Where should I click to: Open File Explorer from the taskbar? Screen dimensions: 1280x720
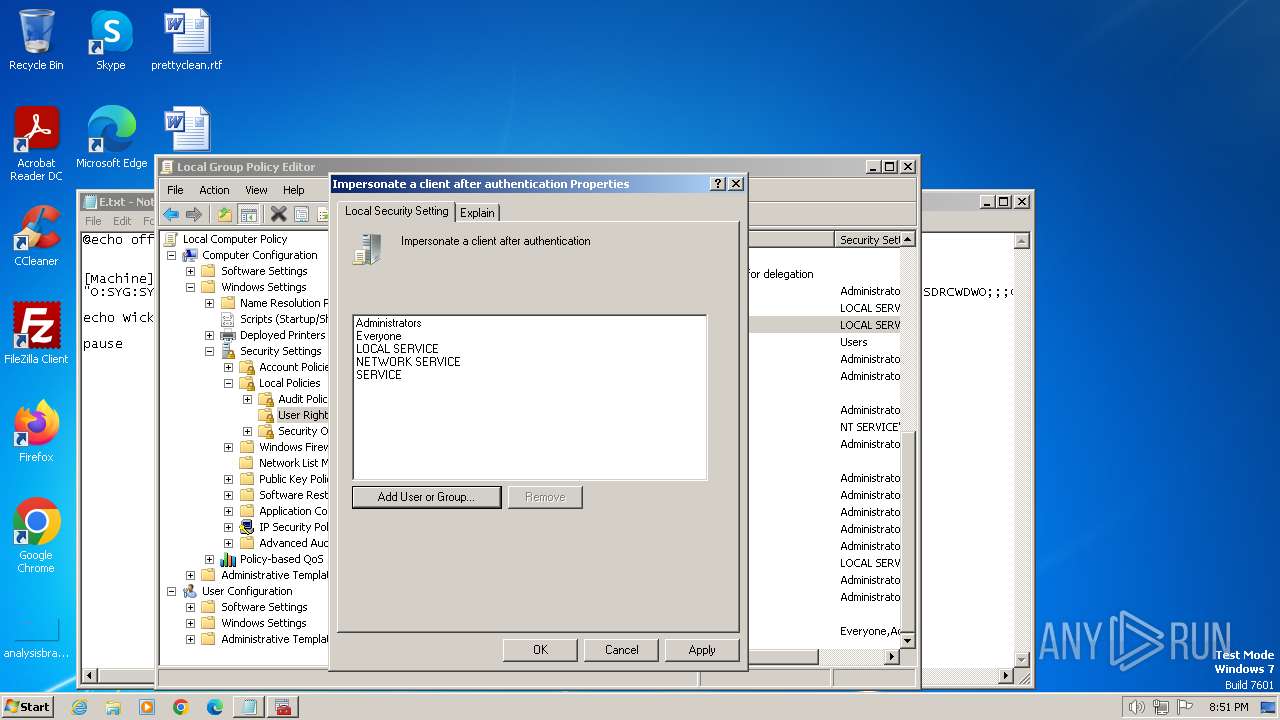tap(113, 707)
